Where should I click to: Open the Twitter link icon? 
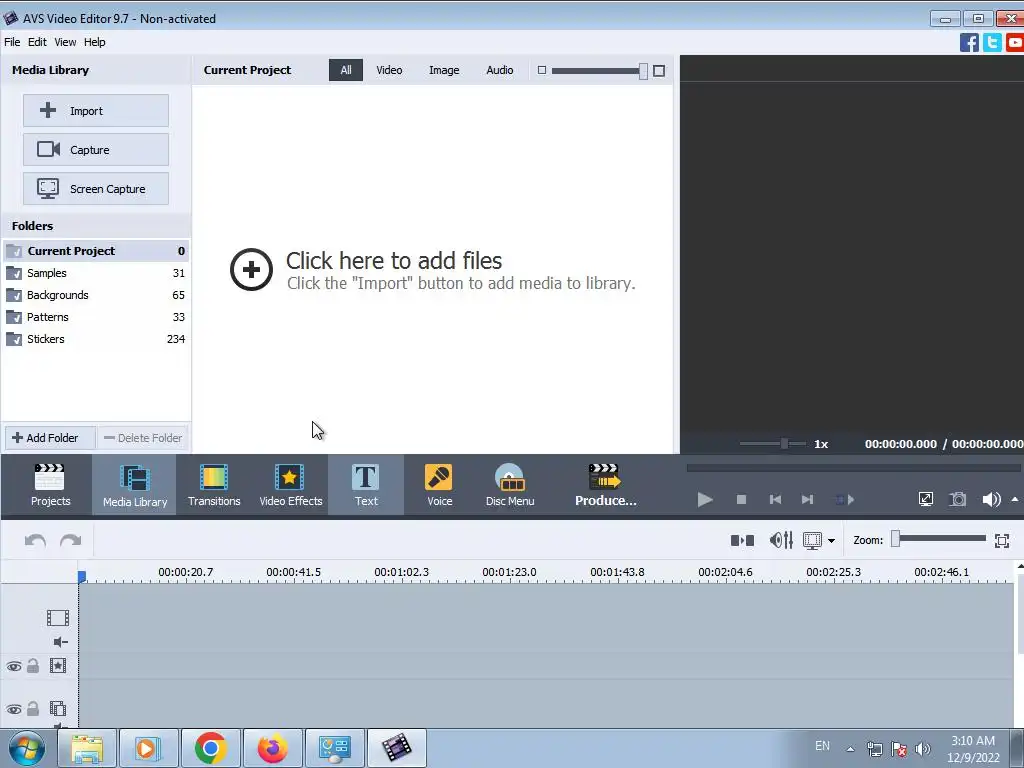[992, 42]
